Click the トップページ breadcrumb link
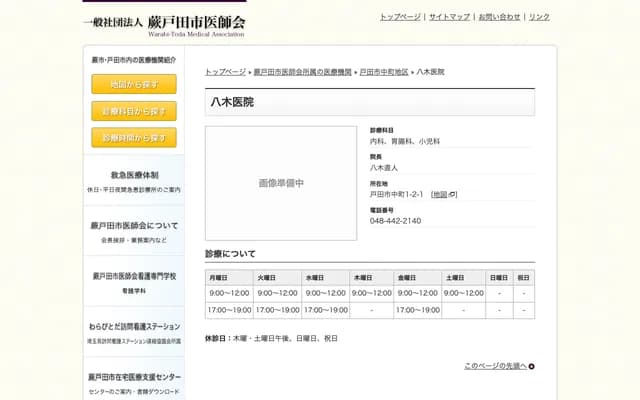 [225, 72]
